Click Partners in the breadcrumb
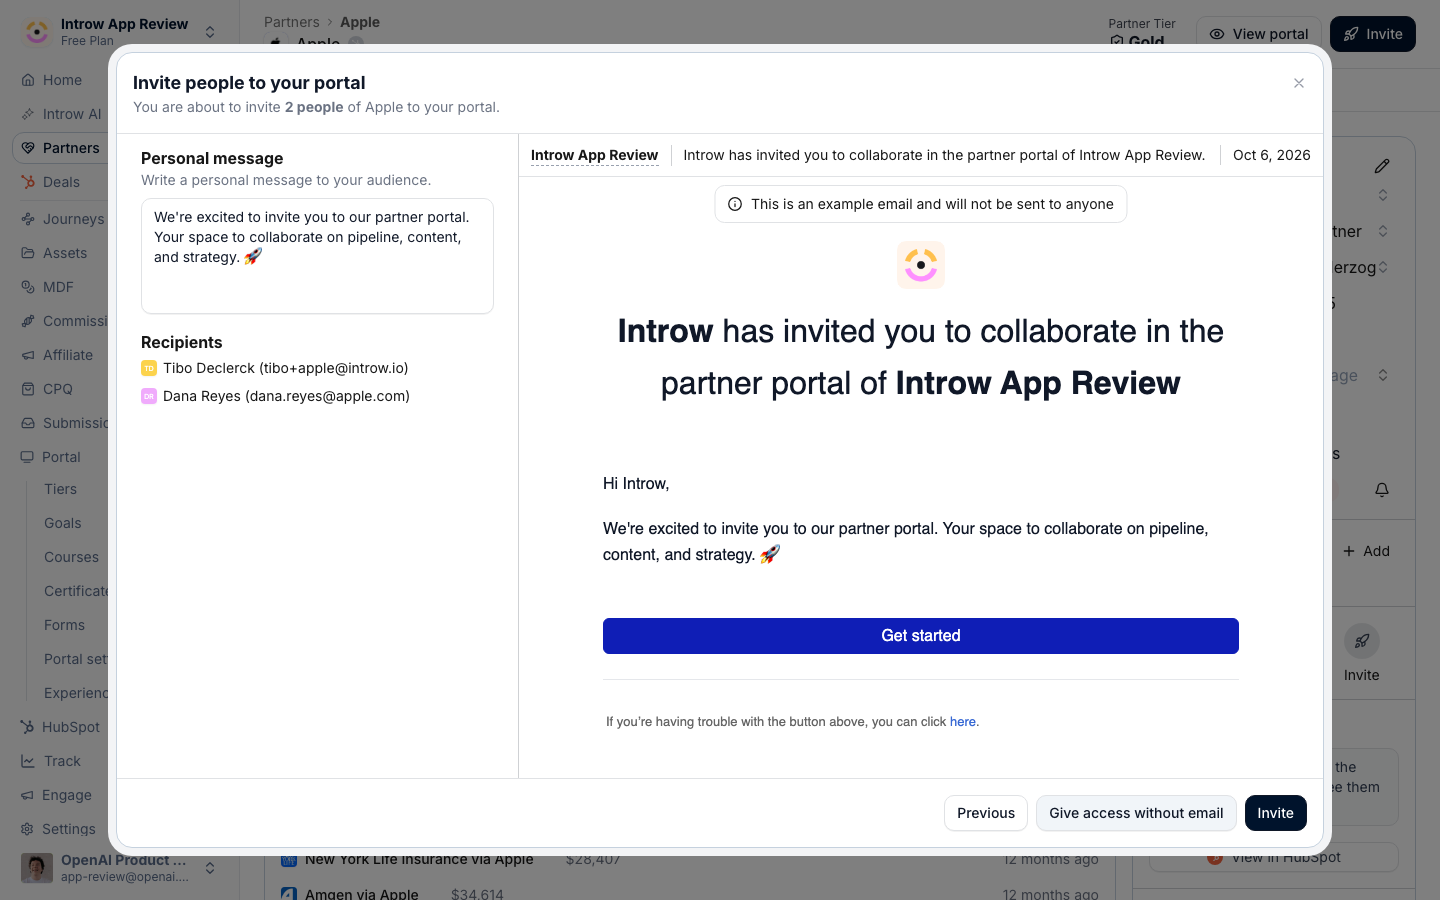This screenshot has width=1440, height=900. click(x=292, y=22)
